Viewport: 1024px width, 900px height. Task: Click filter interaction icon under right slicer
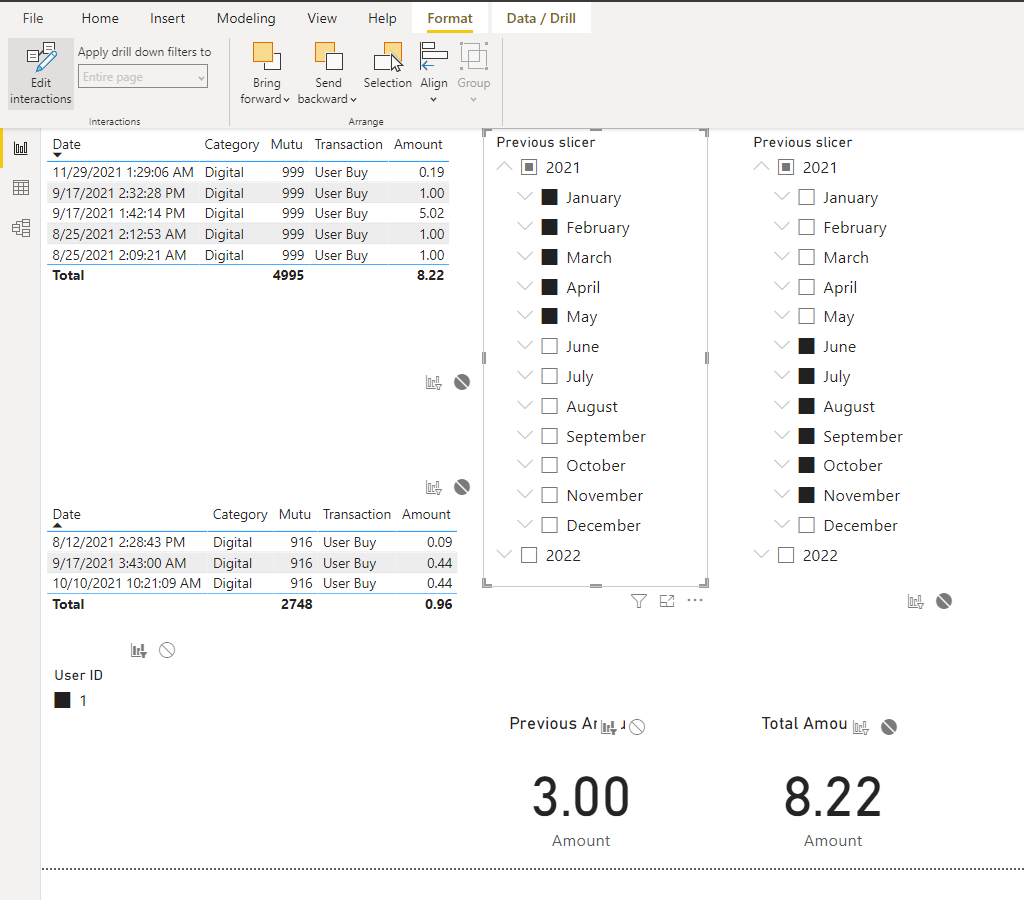tap(916, 602)
